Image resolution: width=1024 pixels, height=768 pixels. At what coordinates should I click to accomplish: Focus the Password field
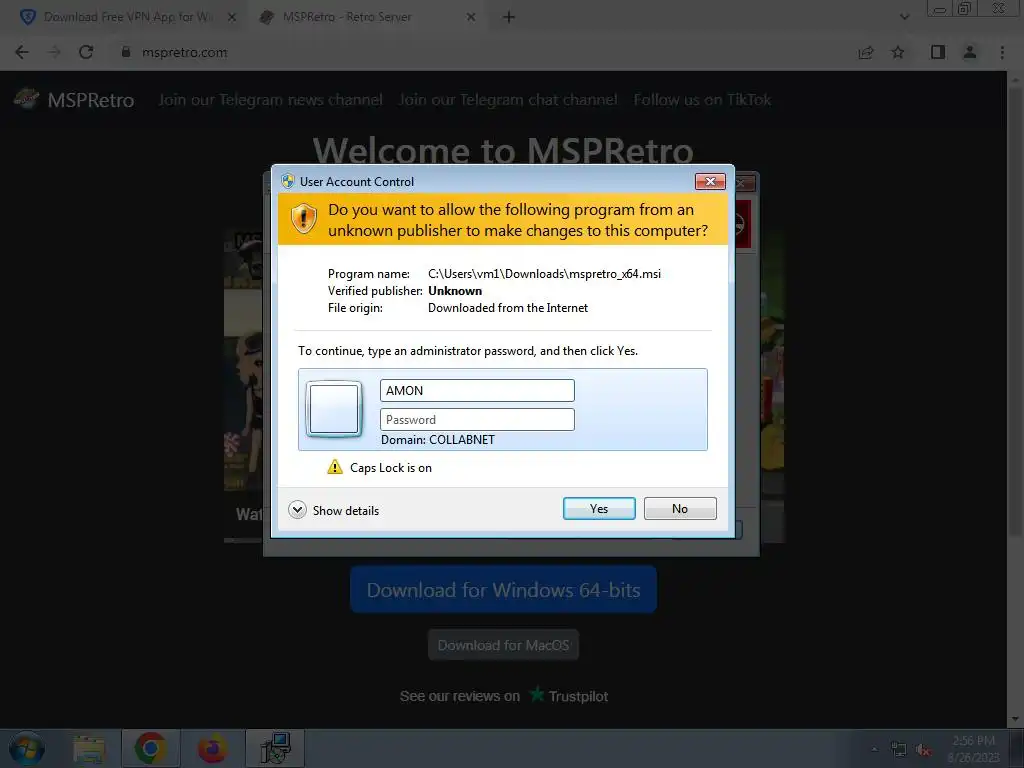point(477,419)
